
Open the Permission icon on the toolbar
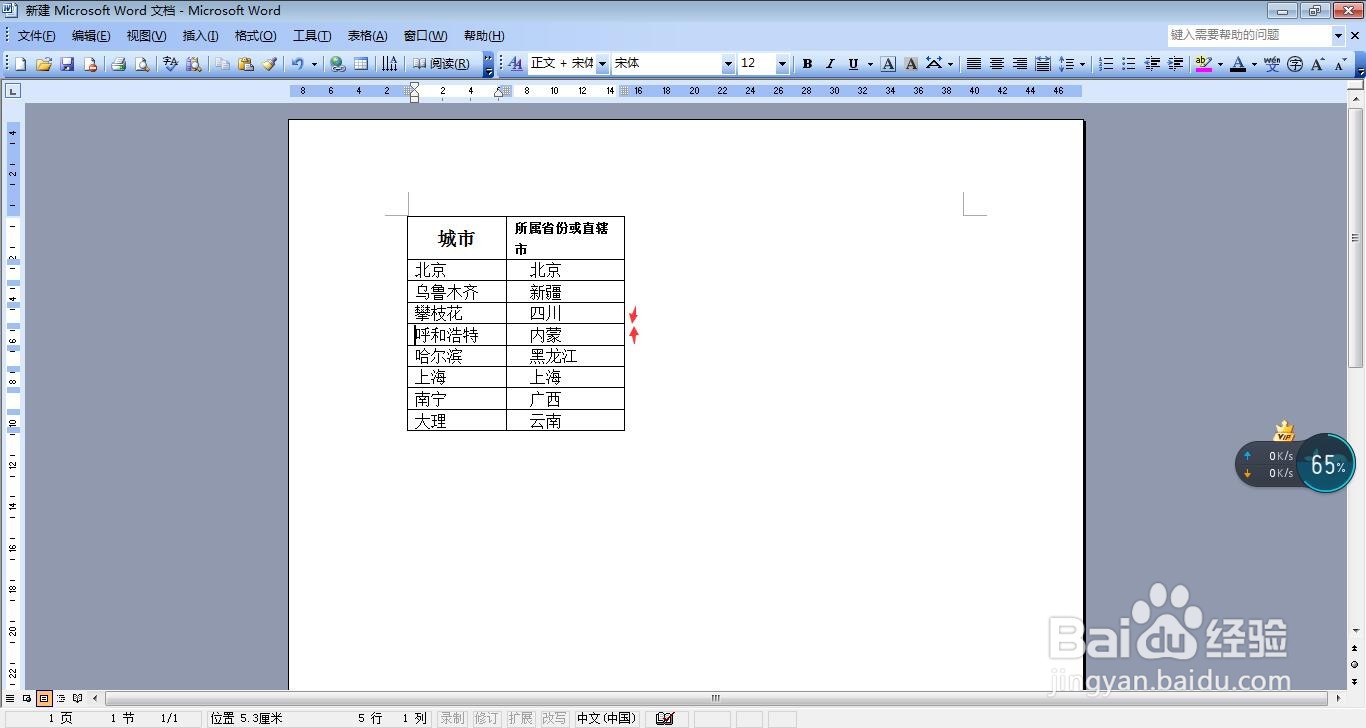click(x=90, y=64)
